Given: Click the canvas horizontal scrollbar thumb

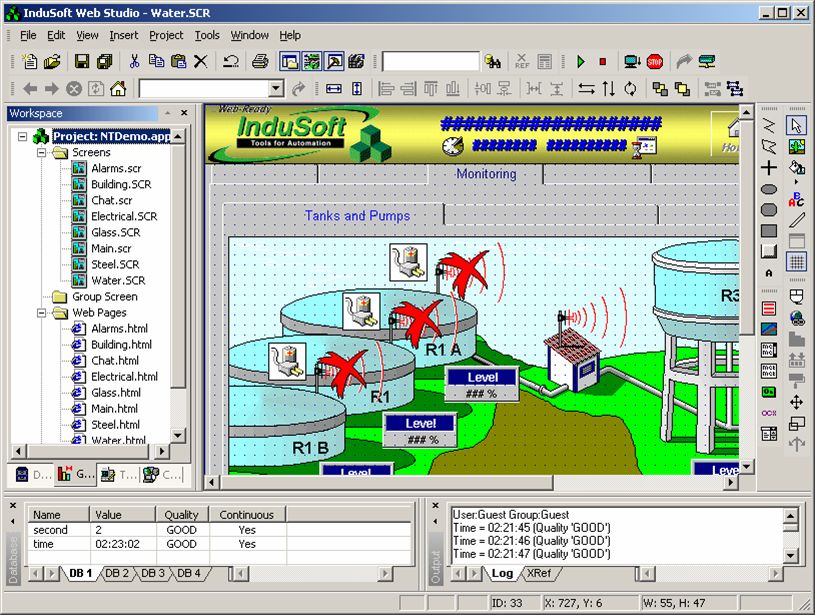Looking at the screenshot, I should [x=387, y=482].
